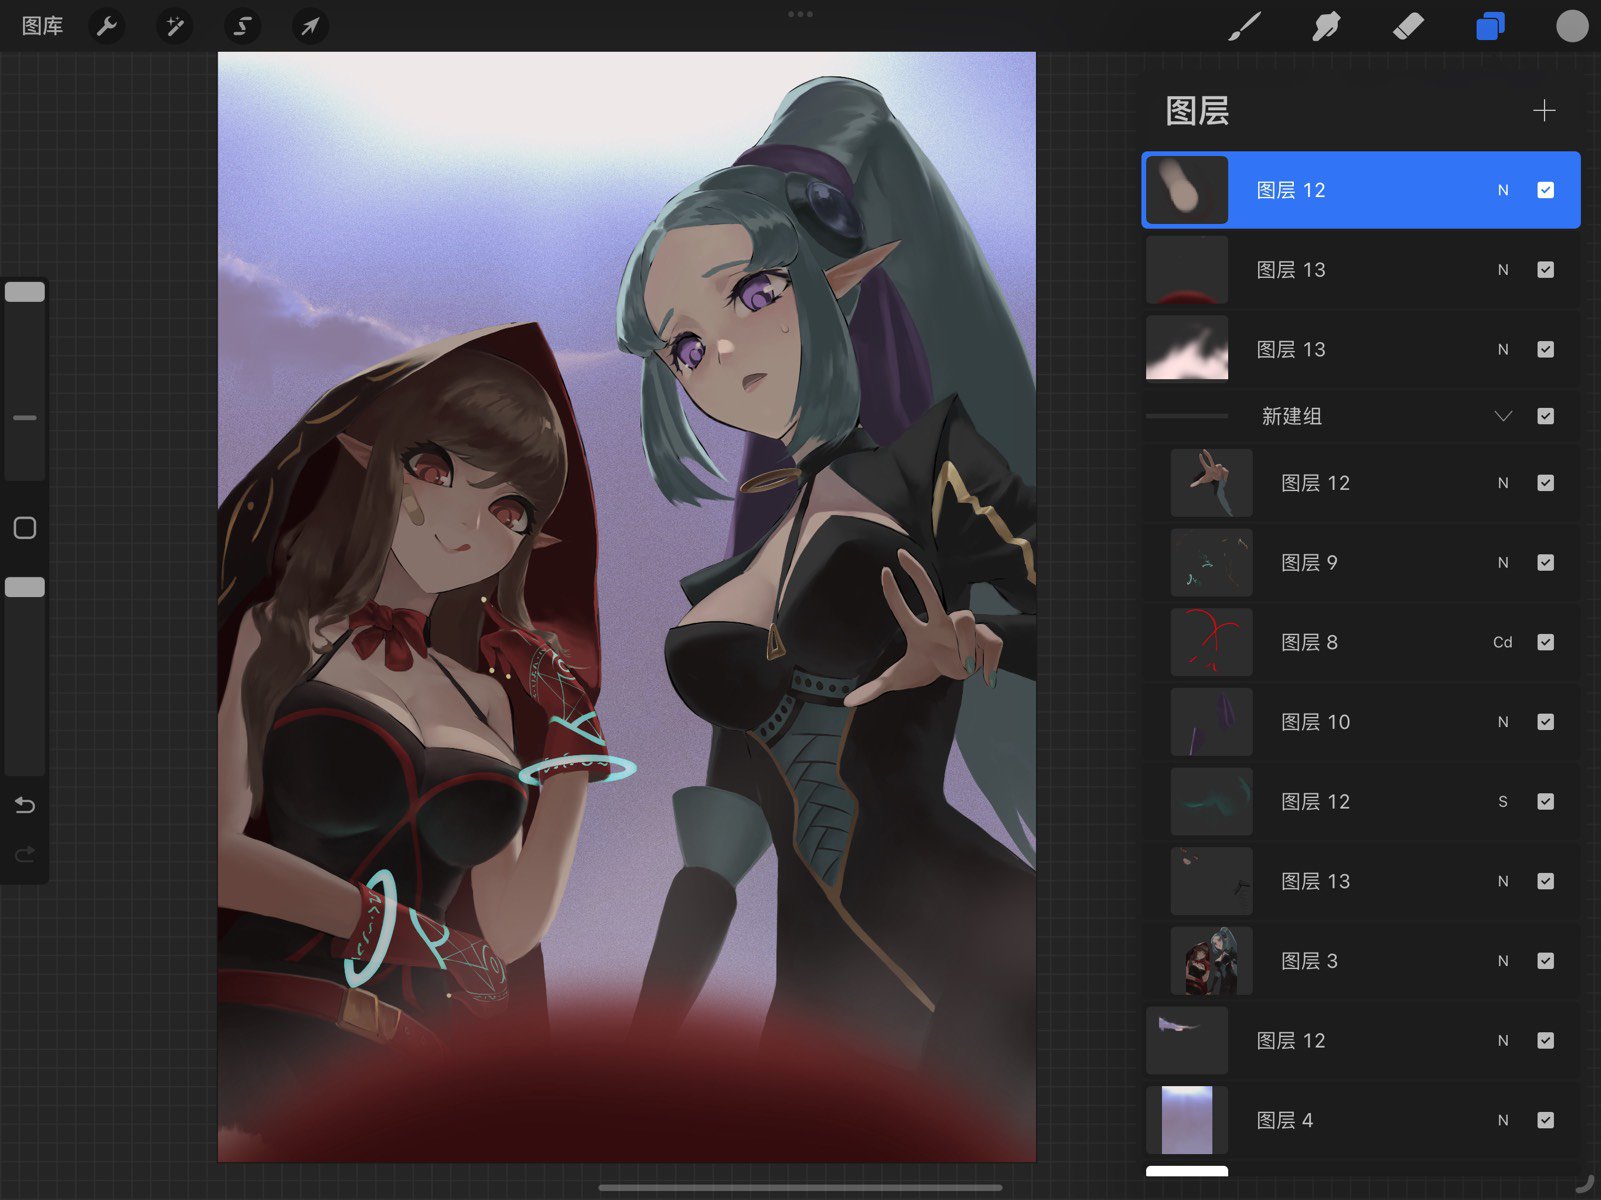Select the Paint brush tool
Image resolution: width=1601 pixels, height=1200 pixels.
(1244, 26)
